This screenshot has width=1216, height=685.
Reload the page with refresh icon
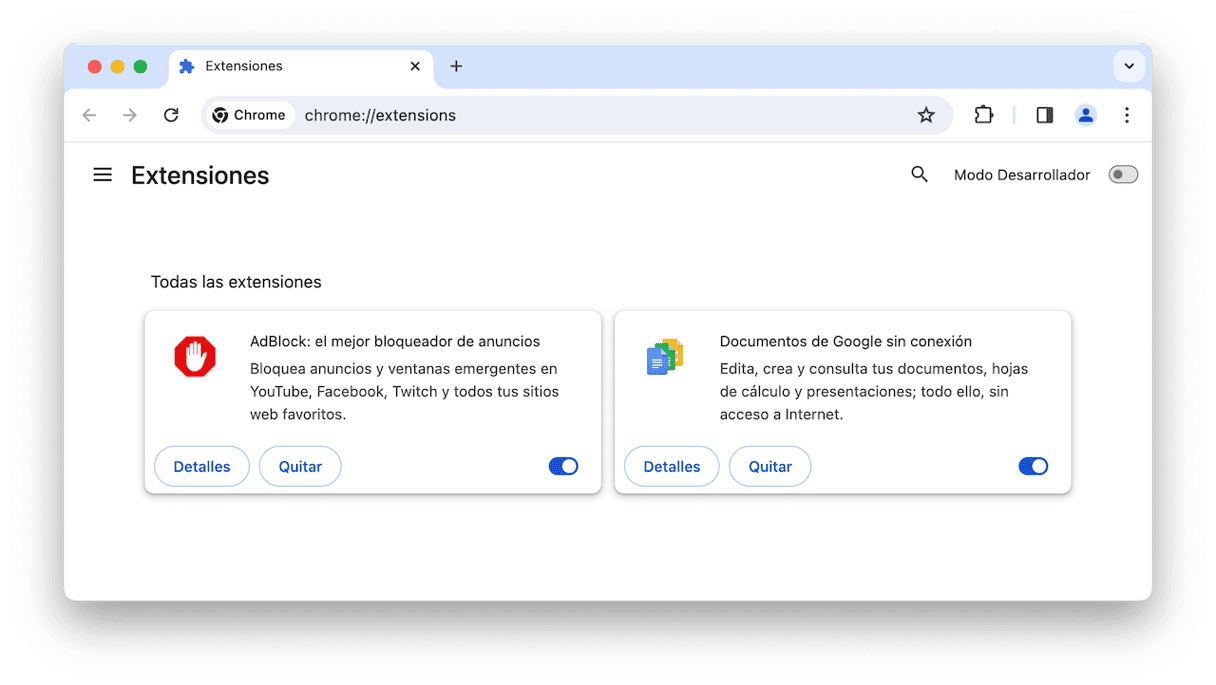171,115
